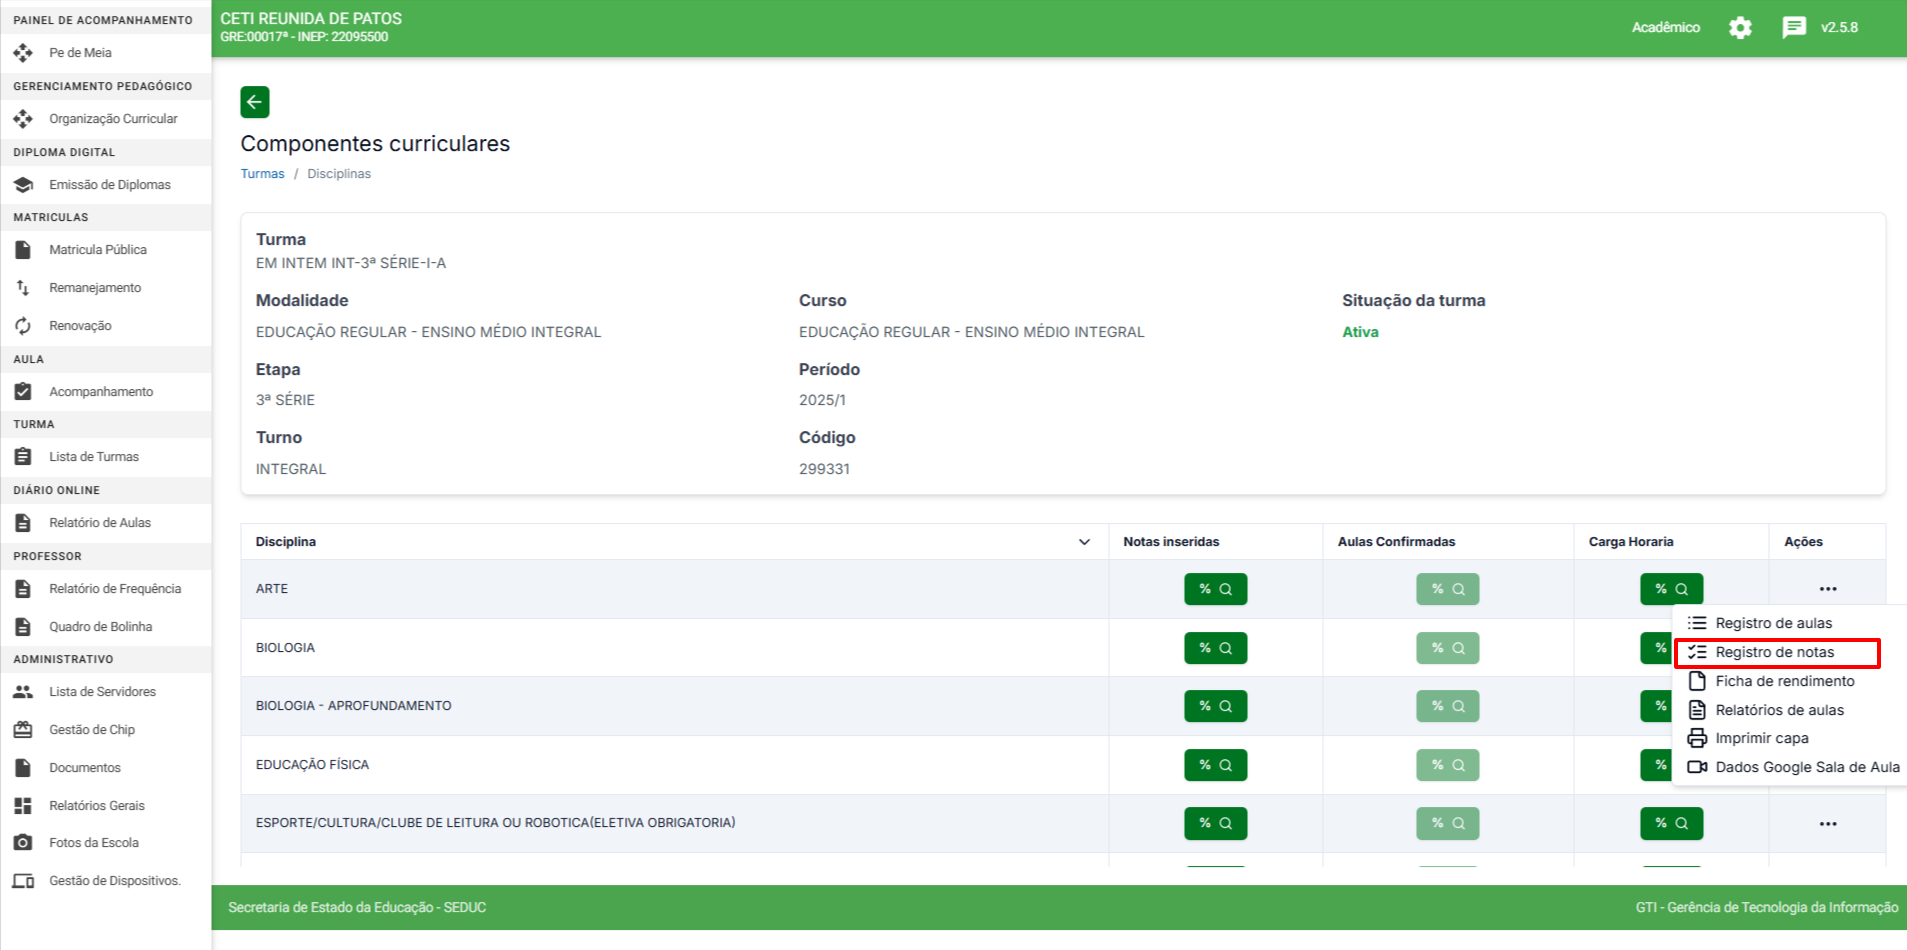This screenshot has height=950, width=1907.
Task: Select Registro de aulas menu option
Action: [x=1773, y=623]
